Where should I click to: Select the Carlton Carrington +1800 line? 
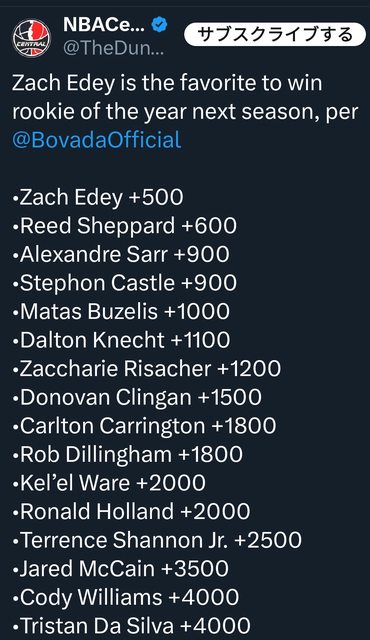144,426
